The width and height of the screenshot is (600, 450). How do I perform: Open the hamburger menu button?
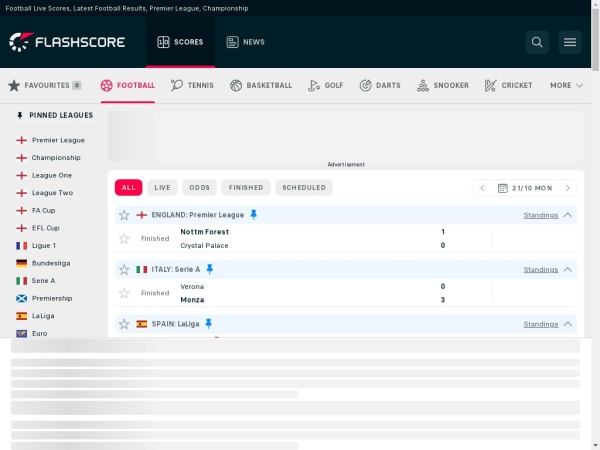coord(570,42)
